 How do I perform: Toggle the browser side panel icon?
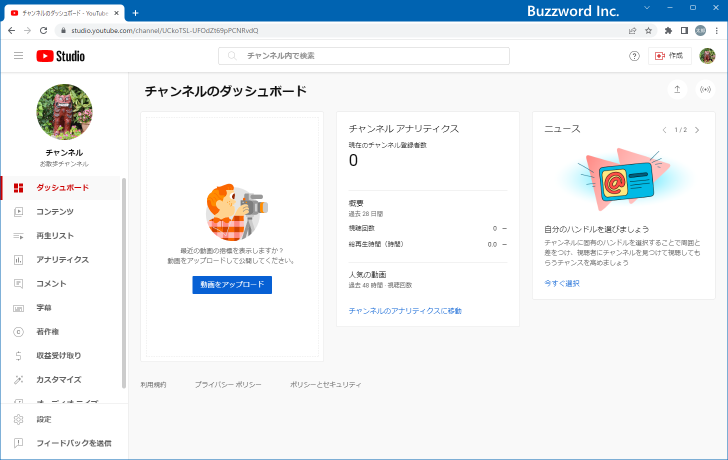coord(684,31)
